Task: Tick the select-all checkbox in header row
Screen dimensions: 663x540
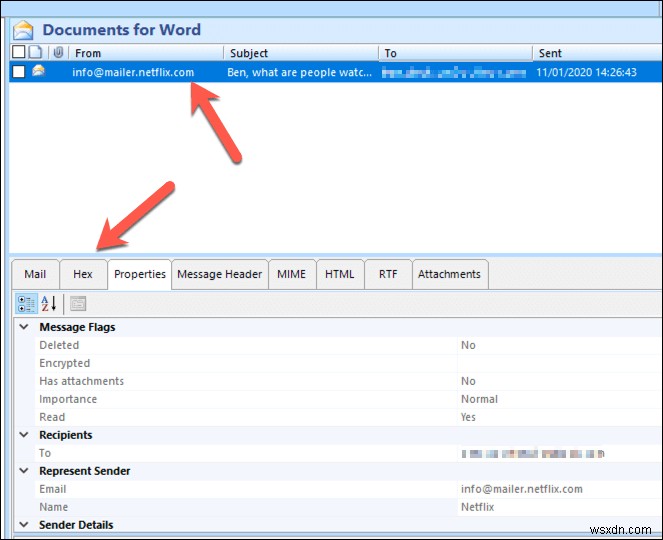Action: coord(19,52)
